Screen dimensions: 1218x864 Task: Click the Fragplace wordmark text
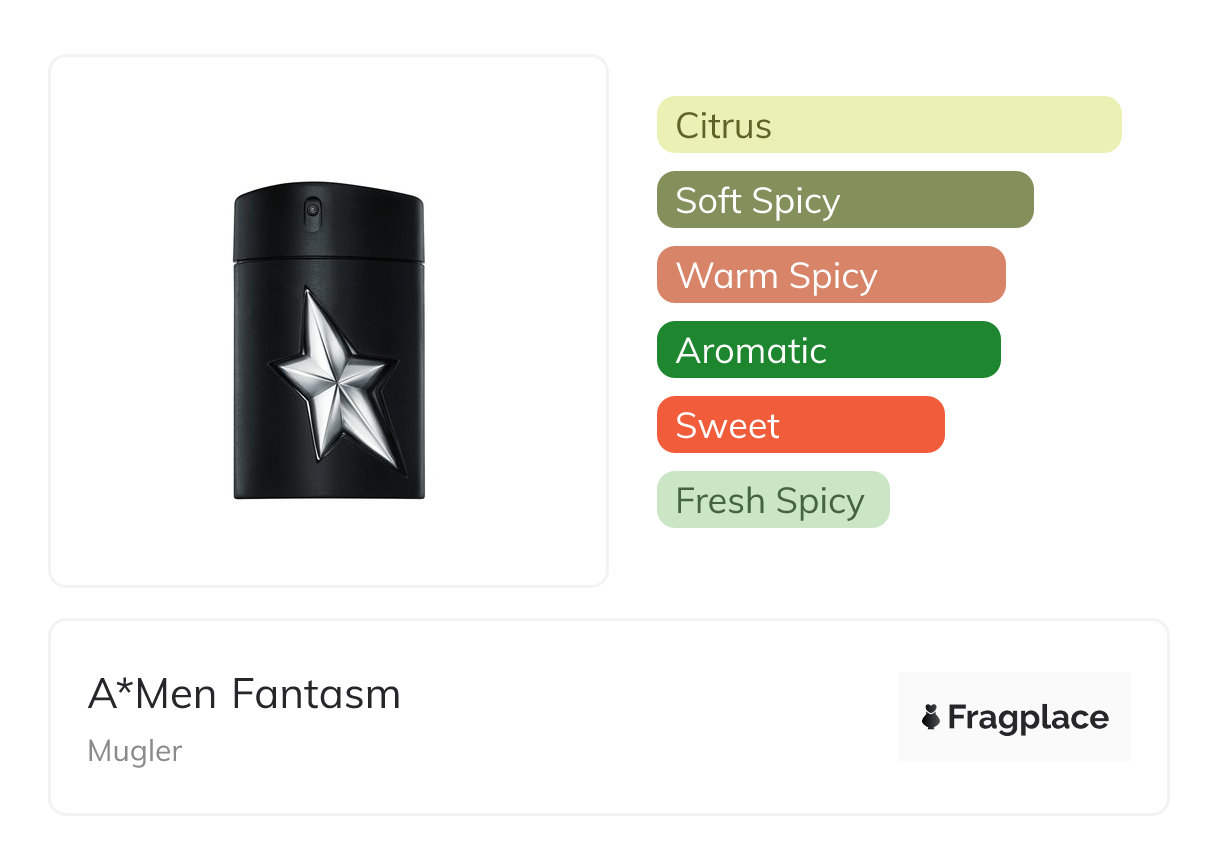click(1027, 717)
